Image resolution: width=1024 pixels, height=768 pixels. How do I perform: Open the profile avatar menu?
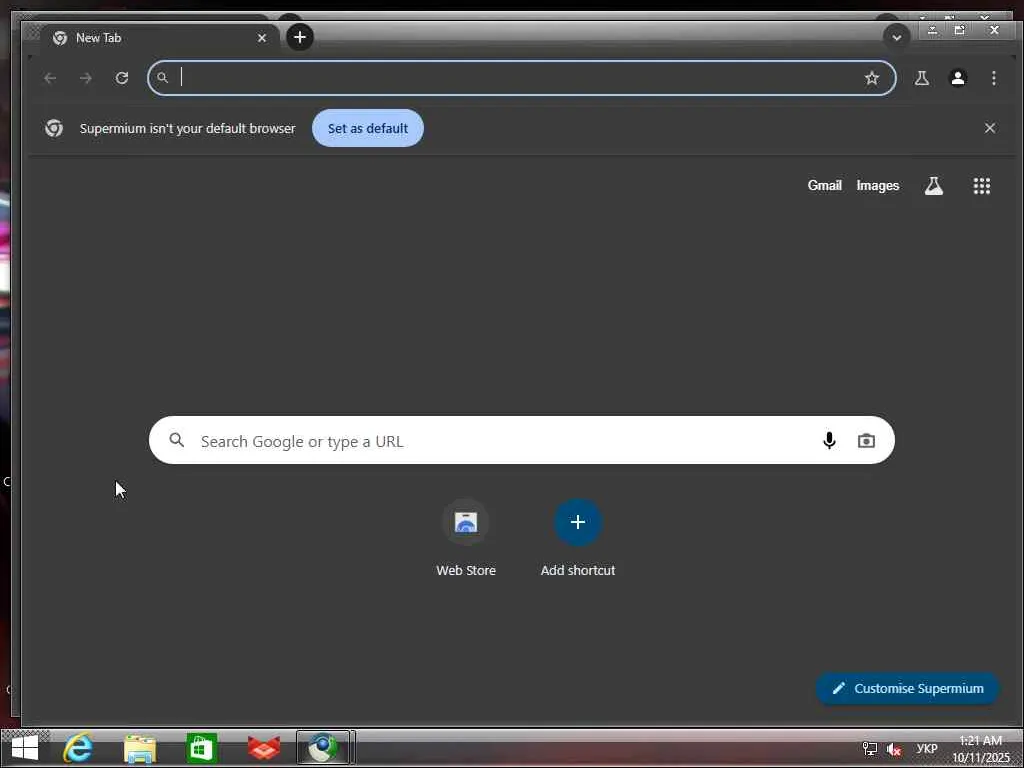pyautogui.click(x=957, y=78)
